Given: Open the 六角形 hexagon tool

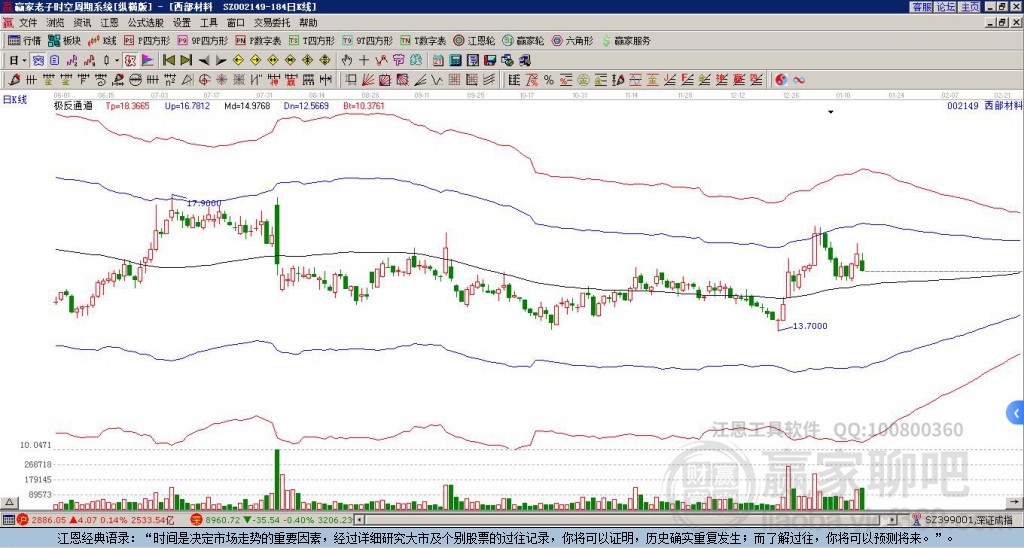Looking at the screenshot, I should 573,40.
